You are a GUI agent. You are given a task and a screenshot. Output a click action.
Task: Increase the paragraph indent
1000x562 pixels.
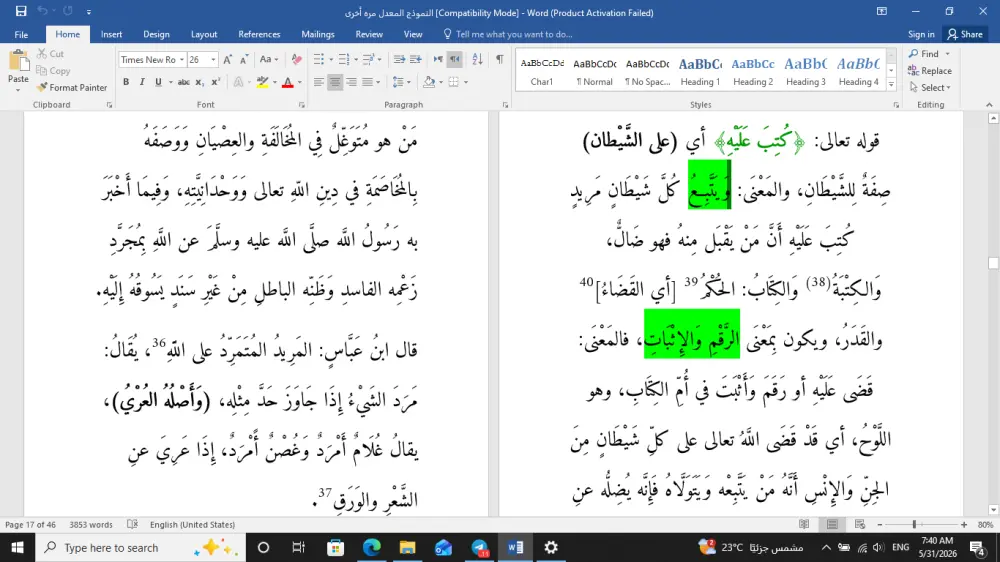[x=415, y=59]
